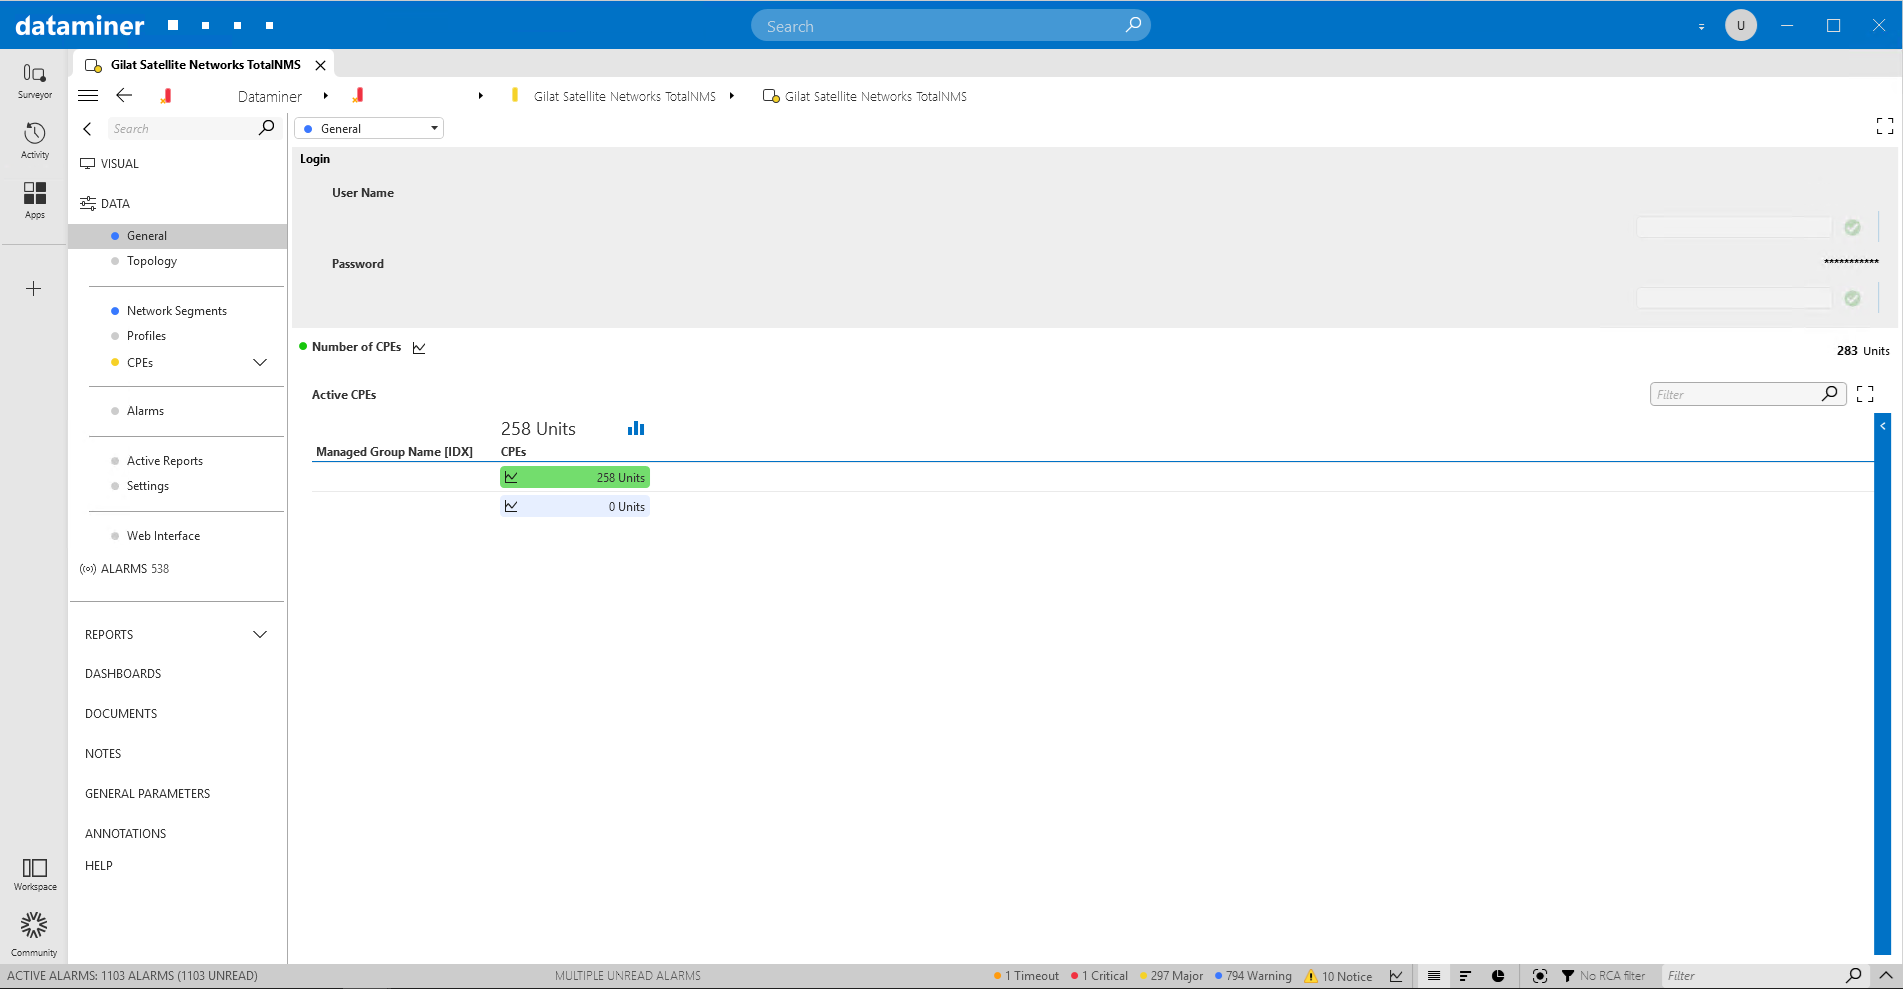Open NOTES section
Viewport: 1903px width, 989px height.
103,754
